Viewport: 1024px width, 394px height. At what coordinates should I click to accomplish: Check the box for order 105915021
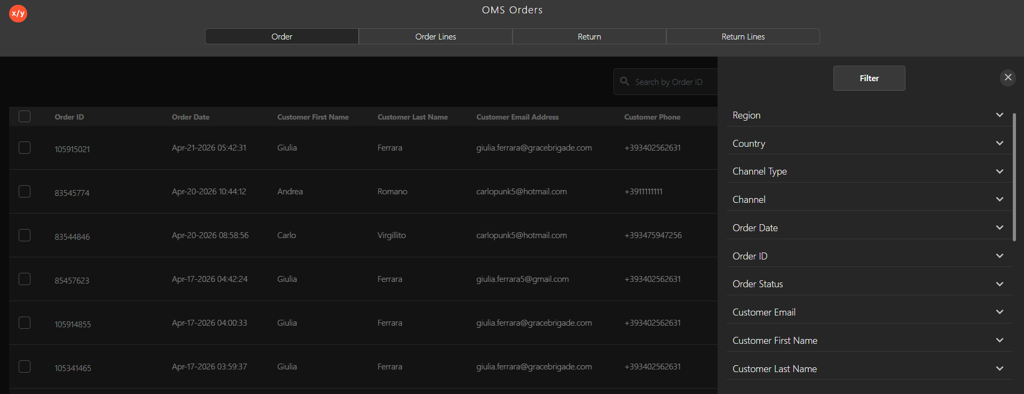coord(25,148)
